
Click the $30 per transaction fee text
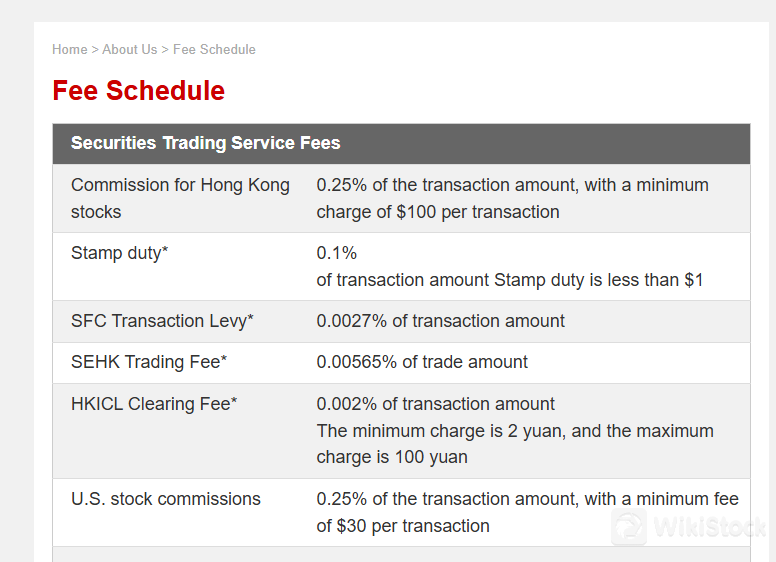pos(403,526)
